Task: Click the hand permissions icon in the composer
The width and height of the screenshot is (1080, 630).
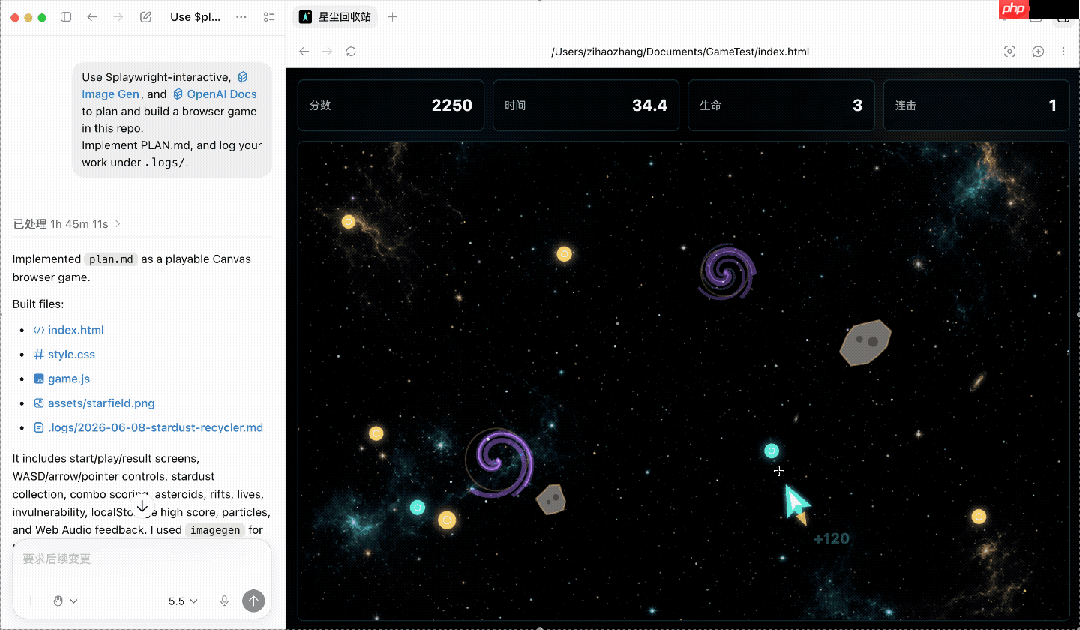Action: 58,601
